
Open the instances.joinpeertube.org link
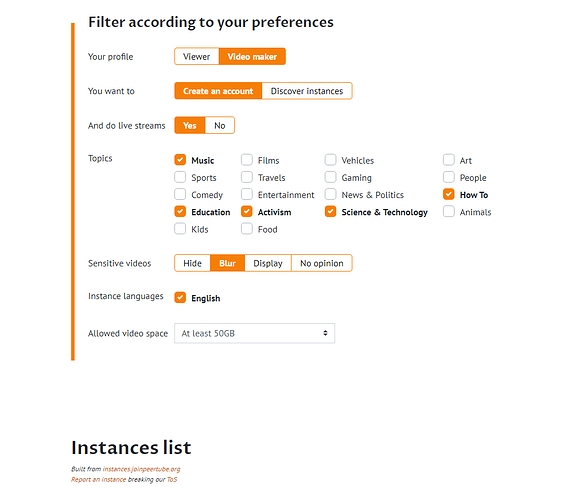[141, 469]
